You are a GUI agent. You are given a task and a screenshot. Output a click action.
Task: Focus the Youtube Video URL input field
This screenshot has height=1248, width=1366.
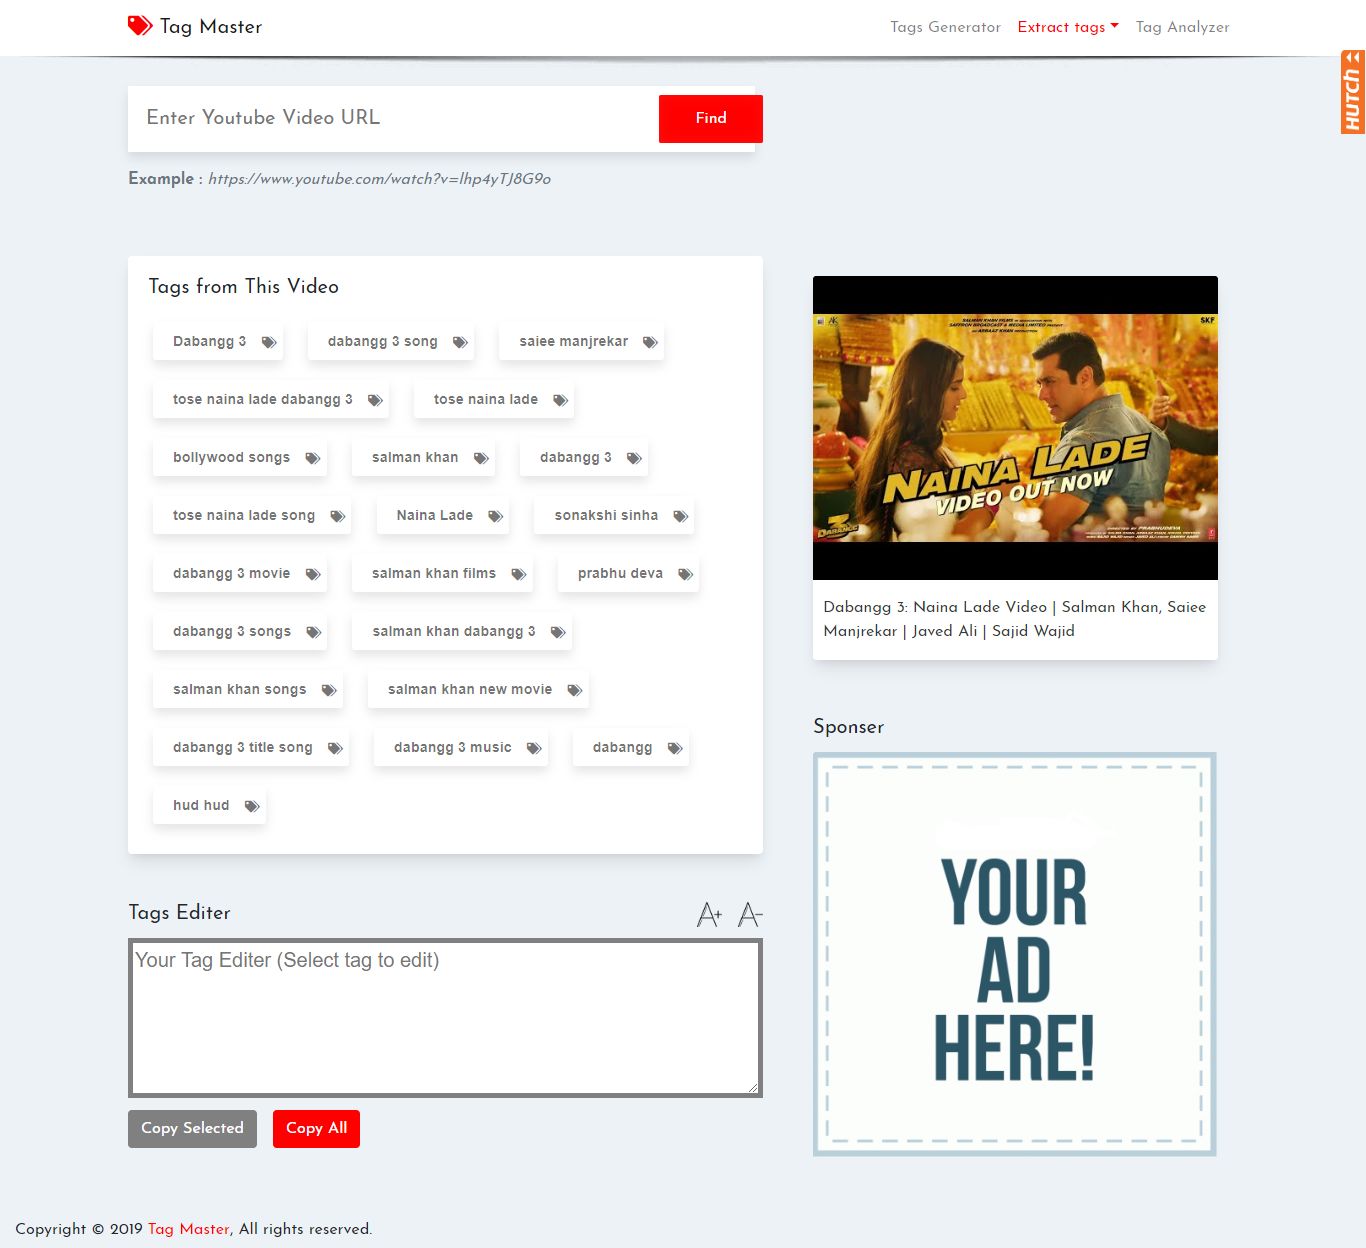[x=394, y=118]
